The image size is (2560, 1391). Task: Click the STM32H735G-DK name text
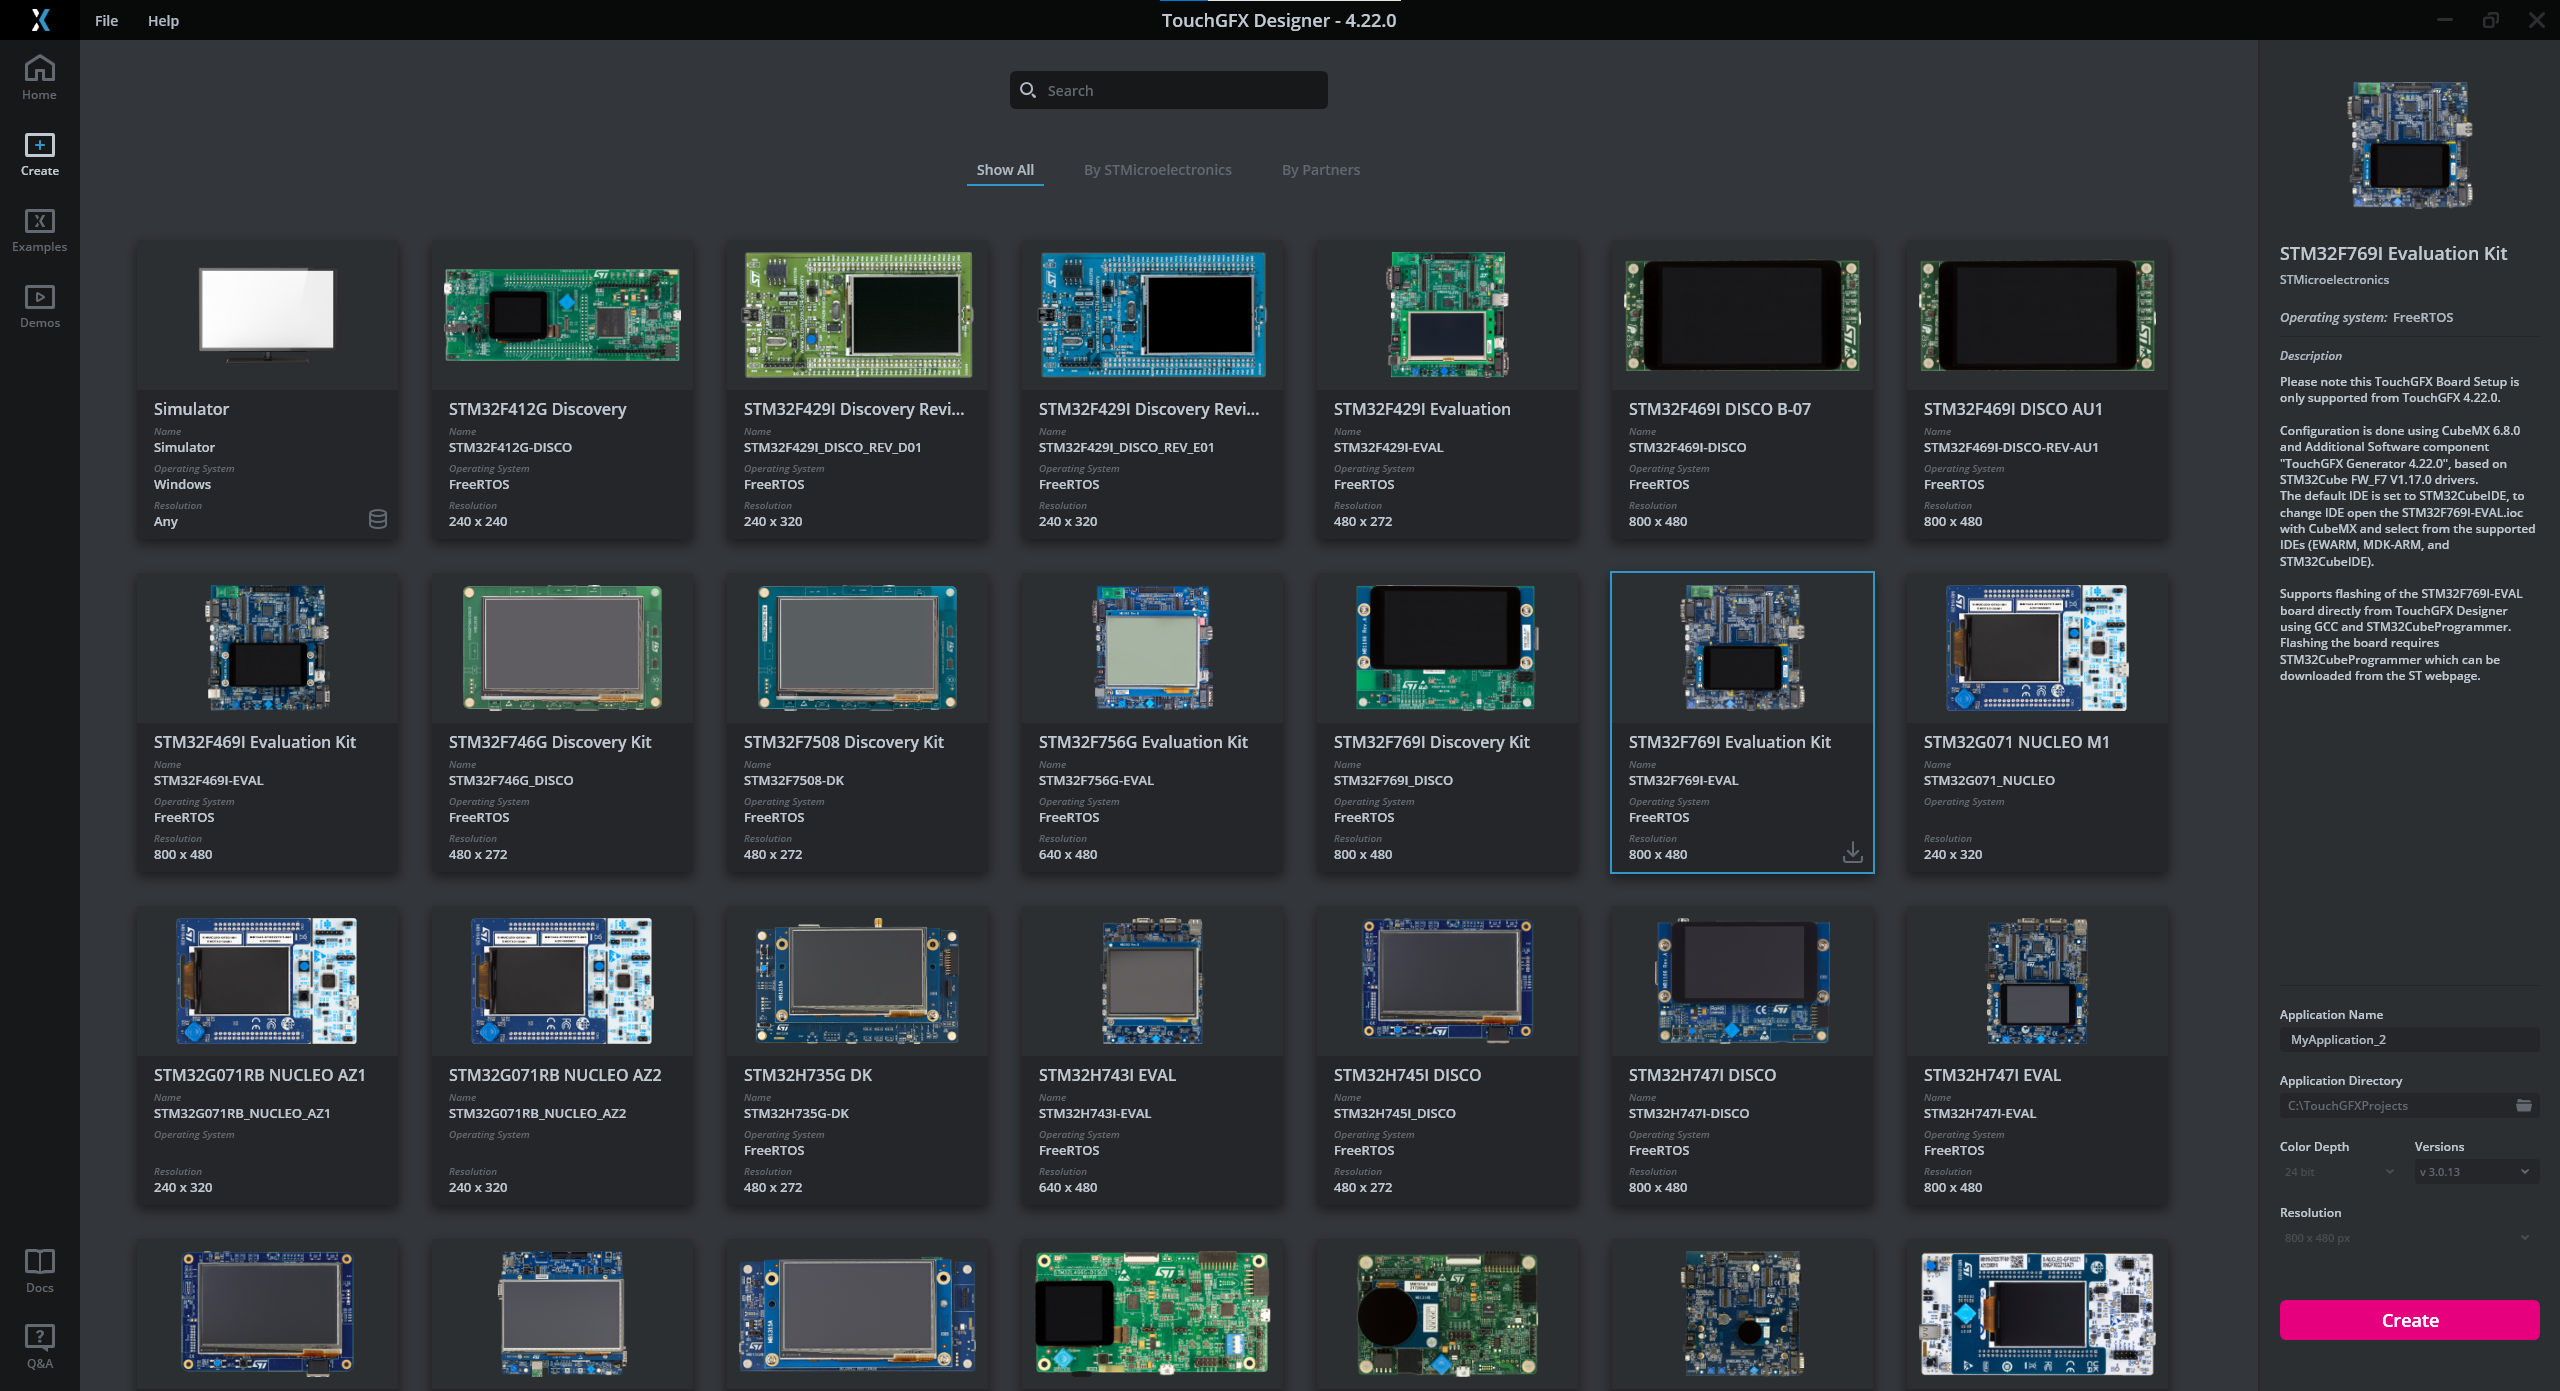click(x=796, y=1113)
